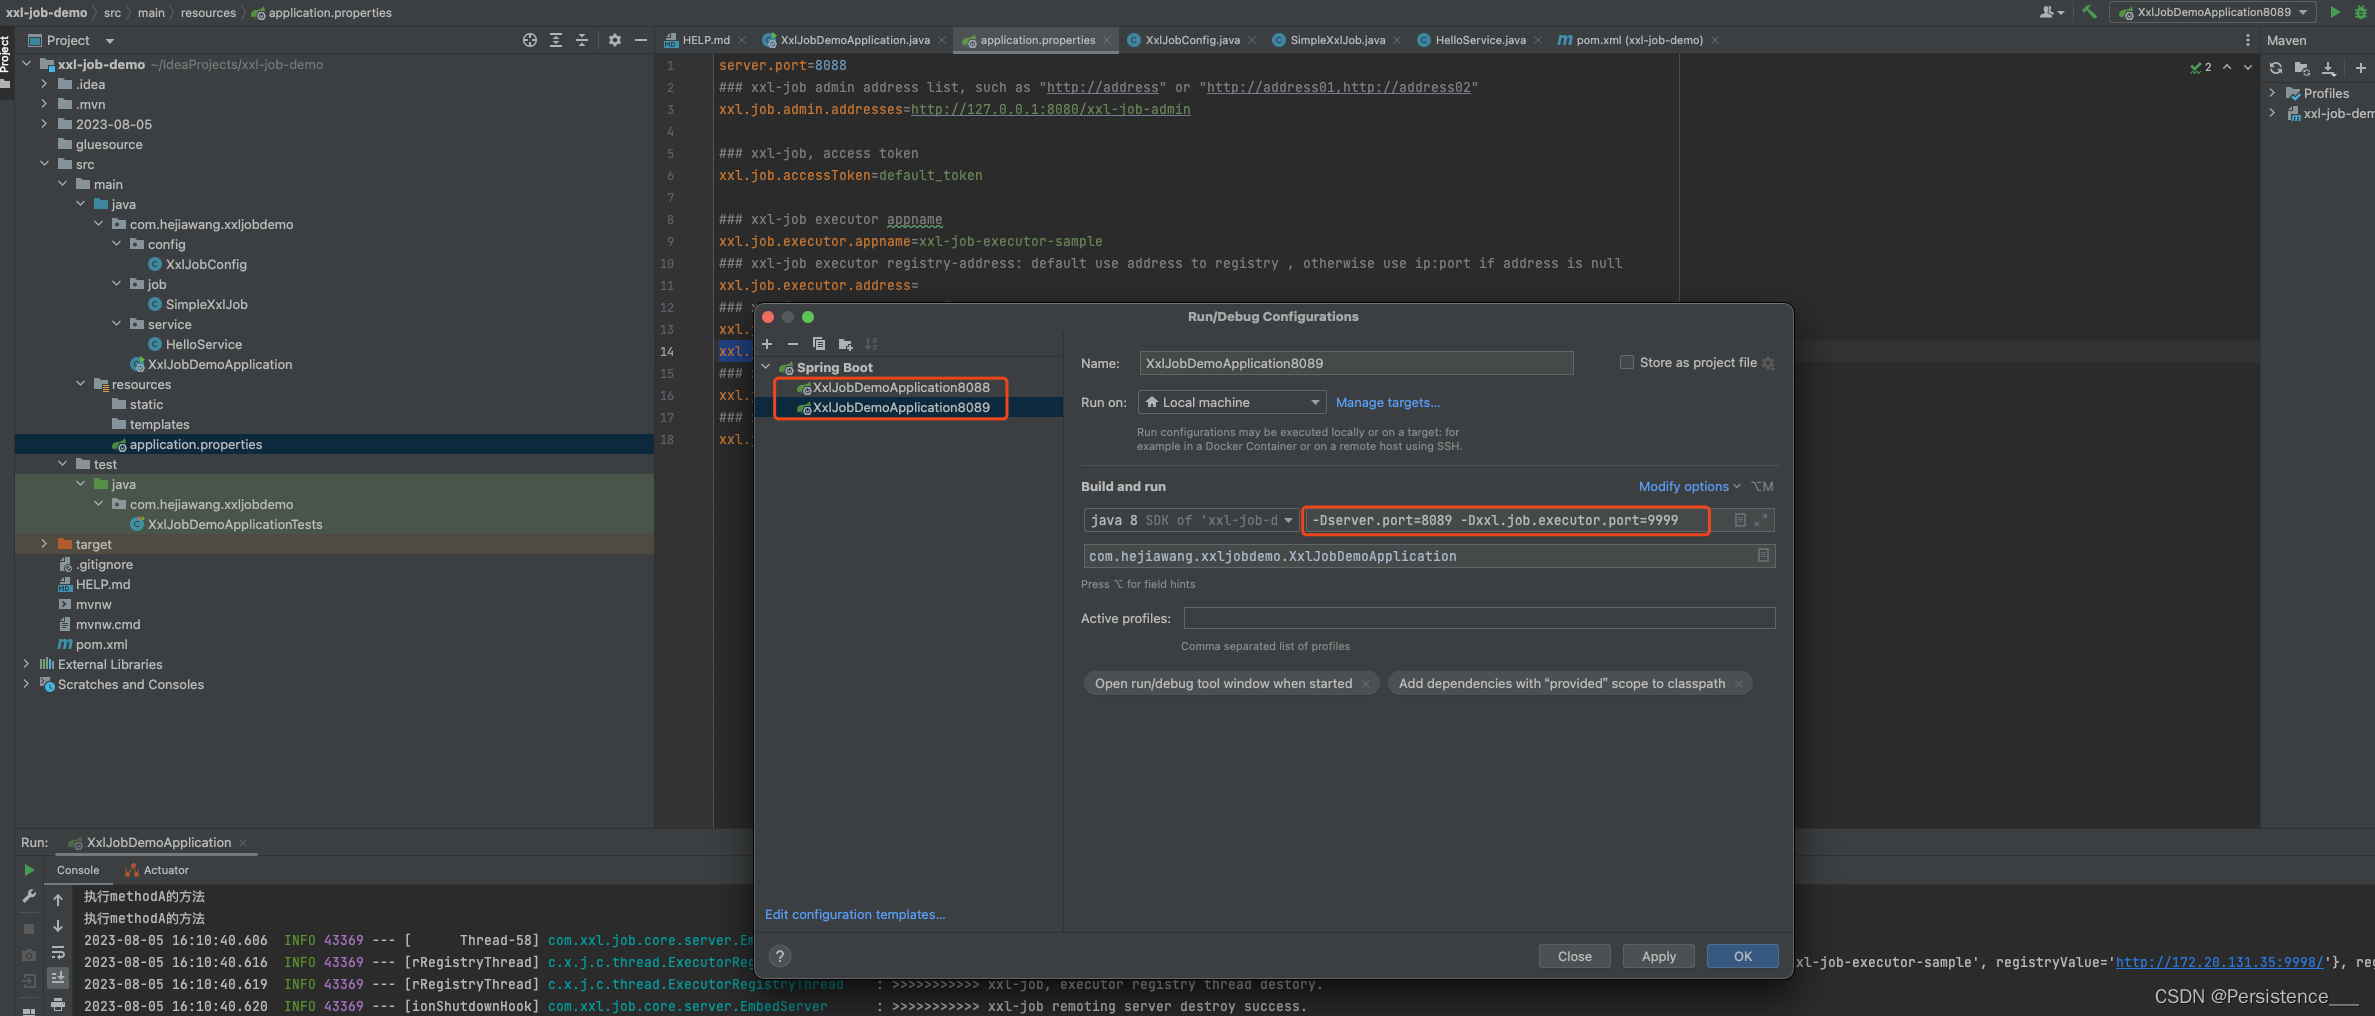This screenshot has height=1016, width=2375.
Task: Click the Maven Reload All Projects icon
Action: point(2276,68)
